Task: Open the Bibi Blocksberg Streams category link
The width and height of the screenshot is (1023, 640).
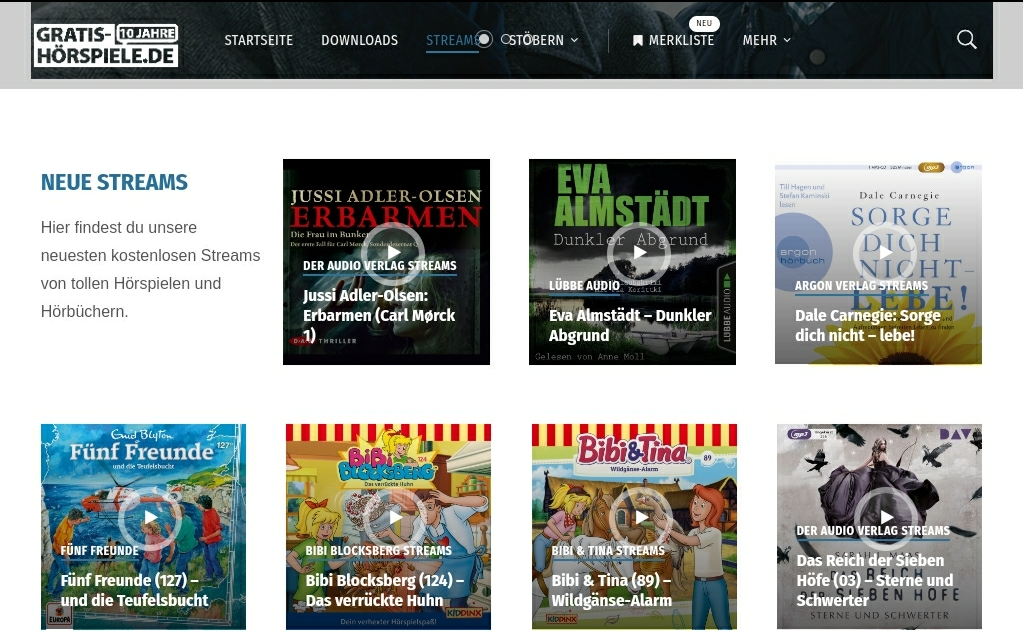Action: point(378,551)
